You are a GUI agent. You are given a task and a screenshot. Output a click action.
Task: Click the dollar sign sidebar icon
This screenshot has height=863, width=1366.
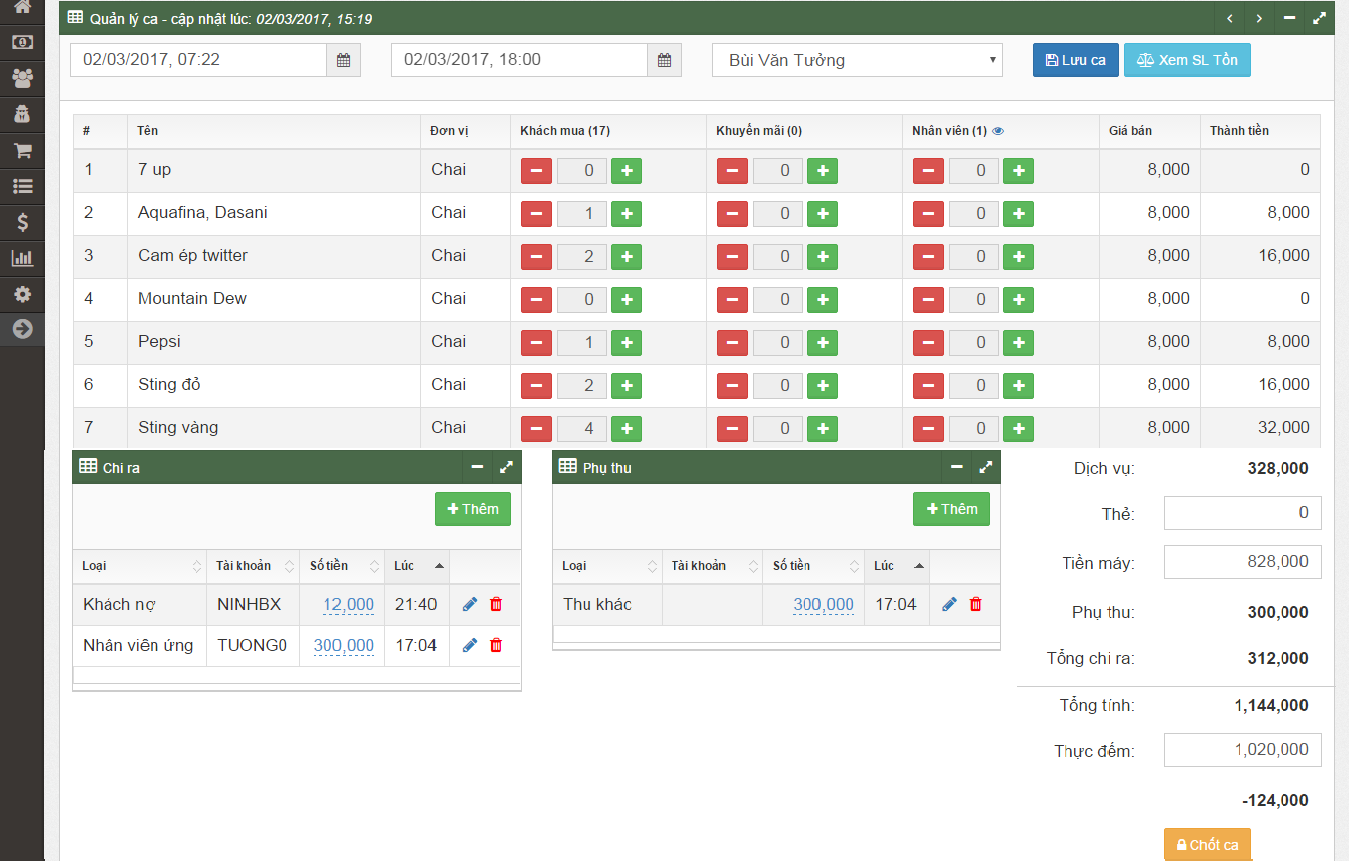click(22, 222)
